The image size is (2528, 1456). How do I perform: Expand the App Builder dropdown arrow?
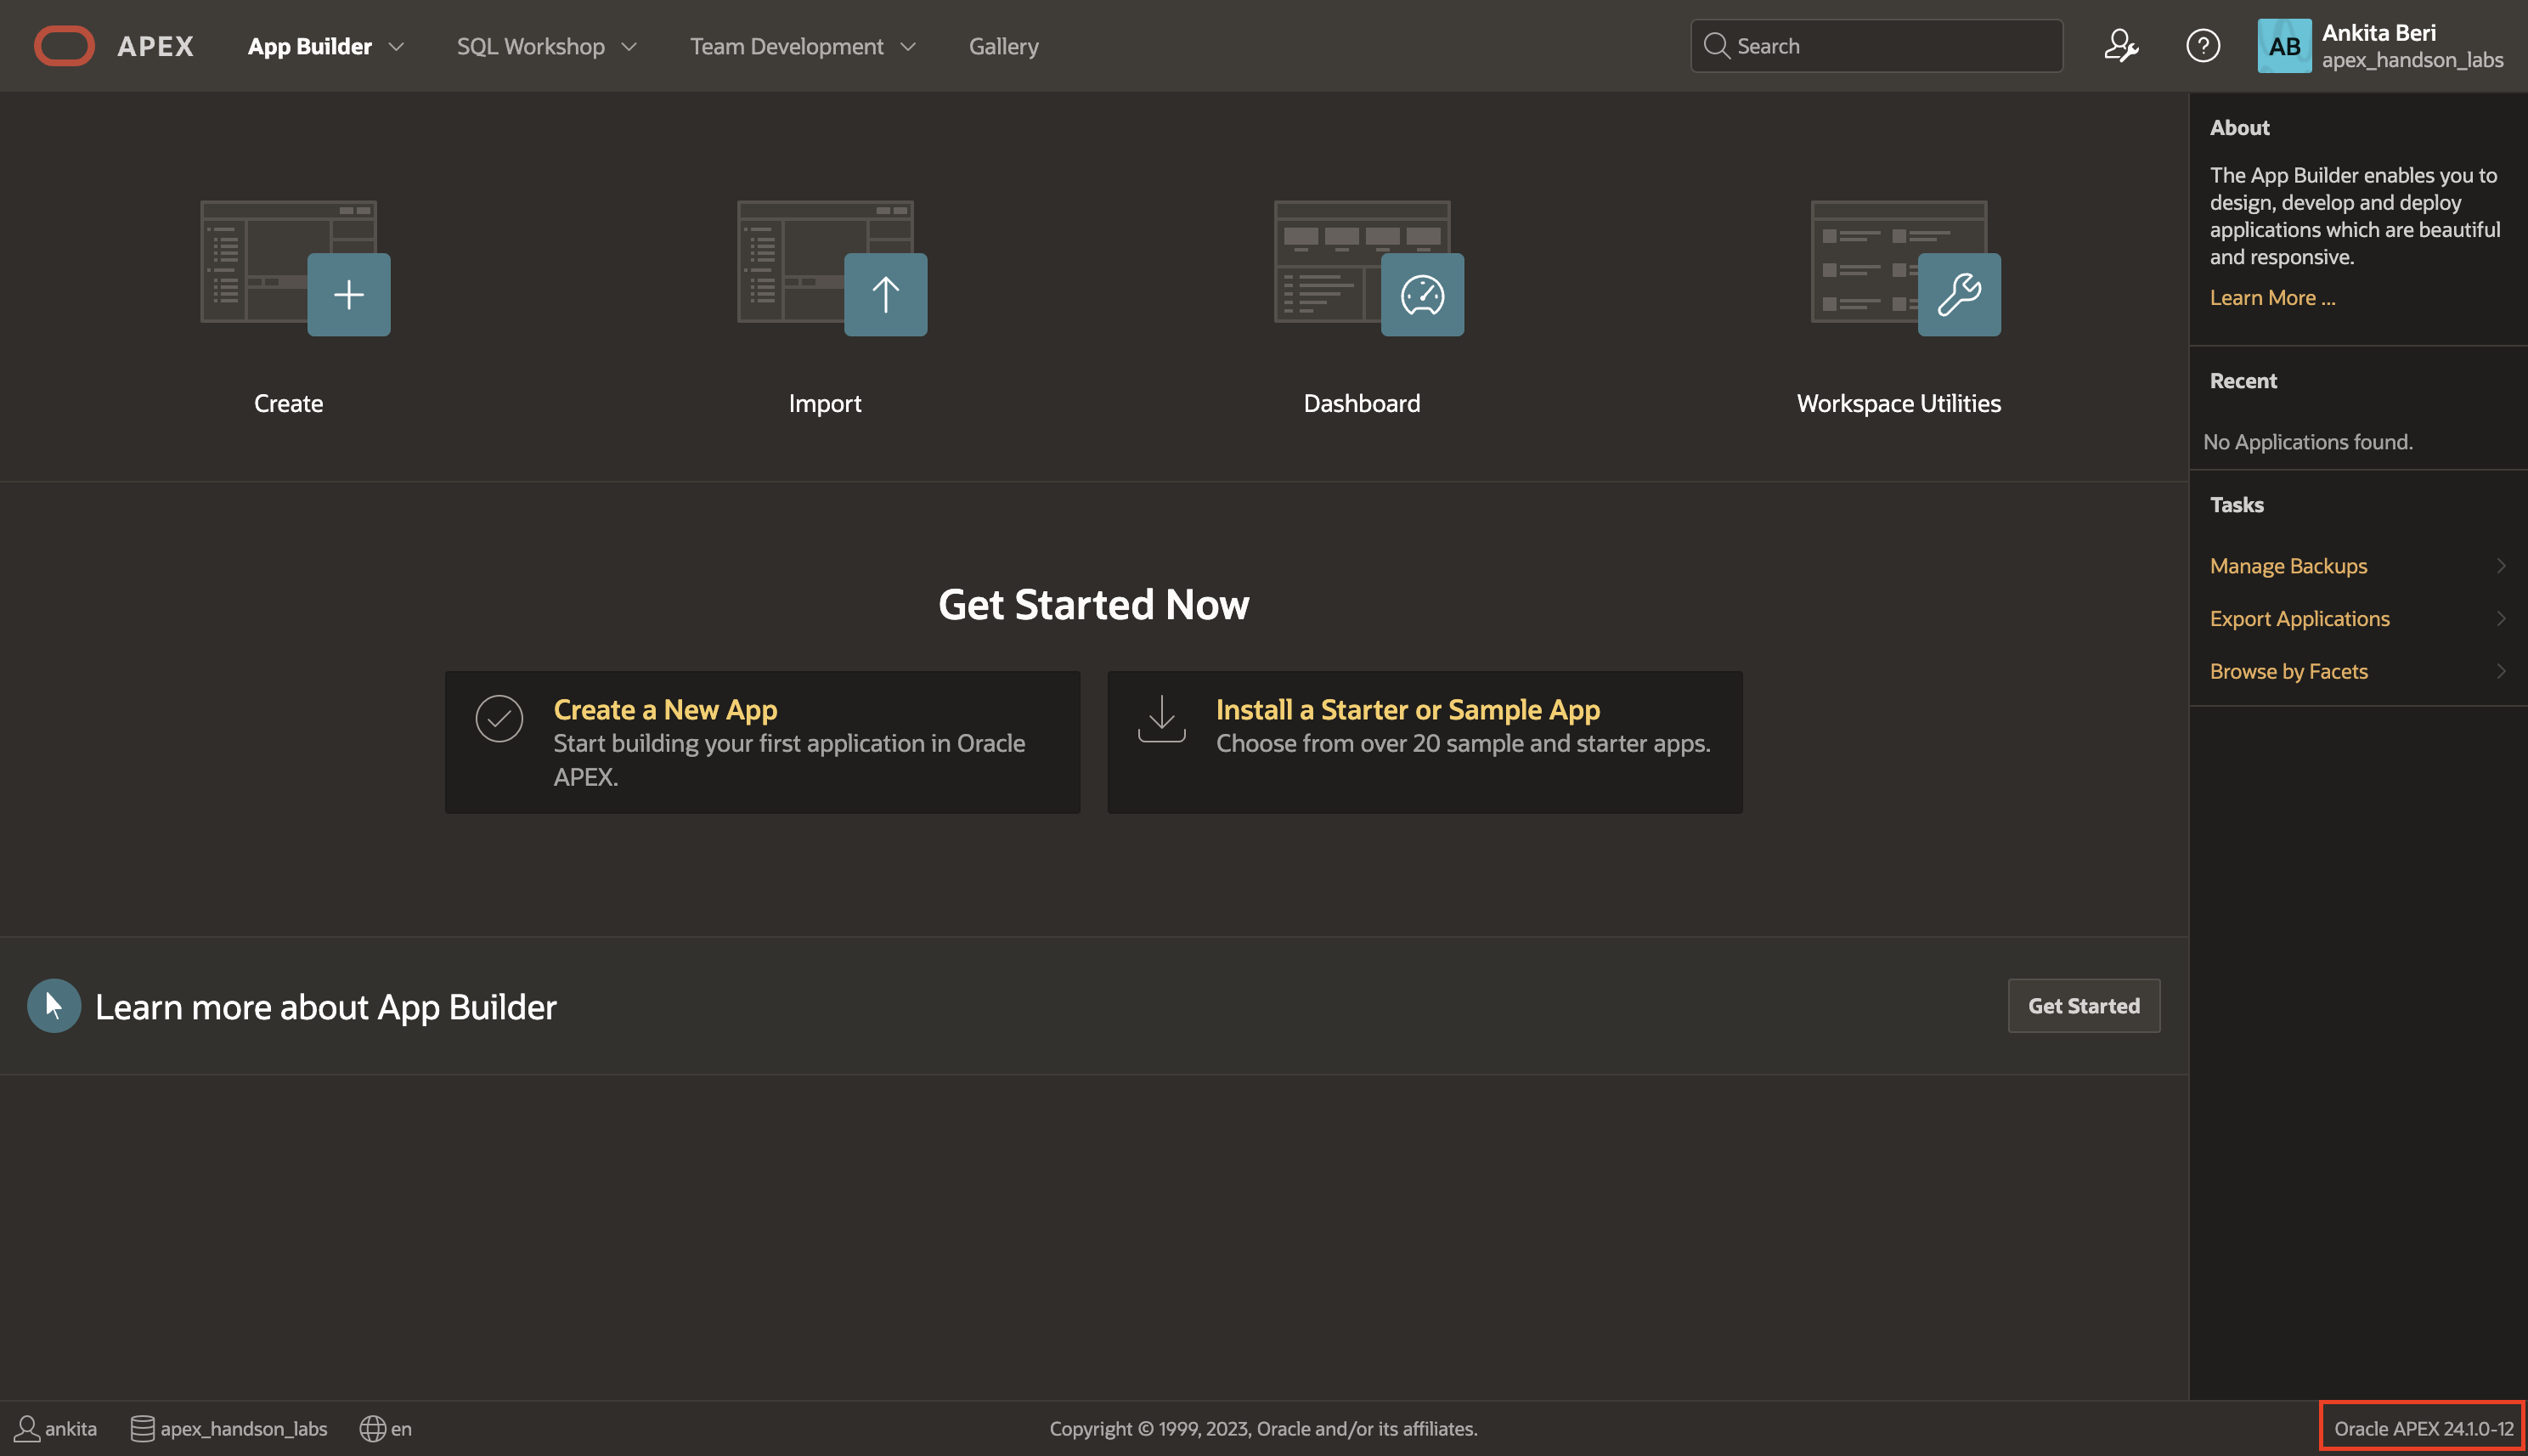pyautogui.click(x=396, y=47)
